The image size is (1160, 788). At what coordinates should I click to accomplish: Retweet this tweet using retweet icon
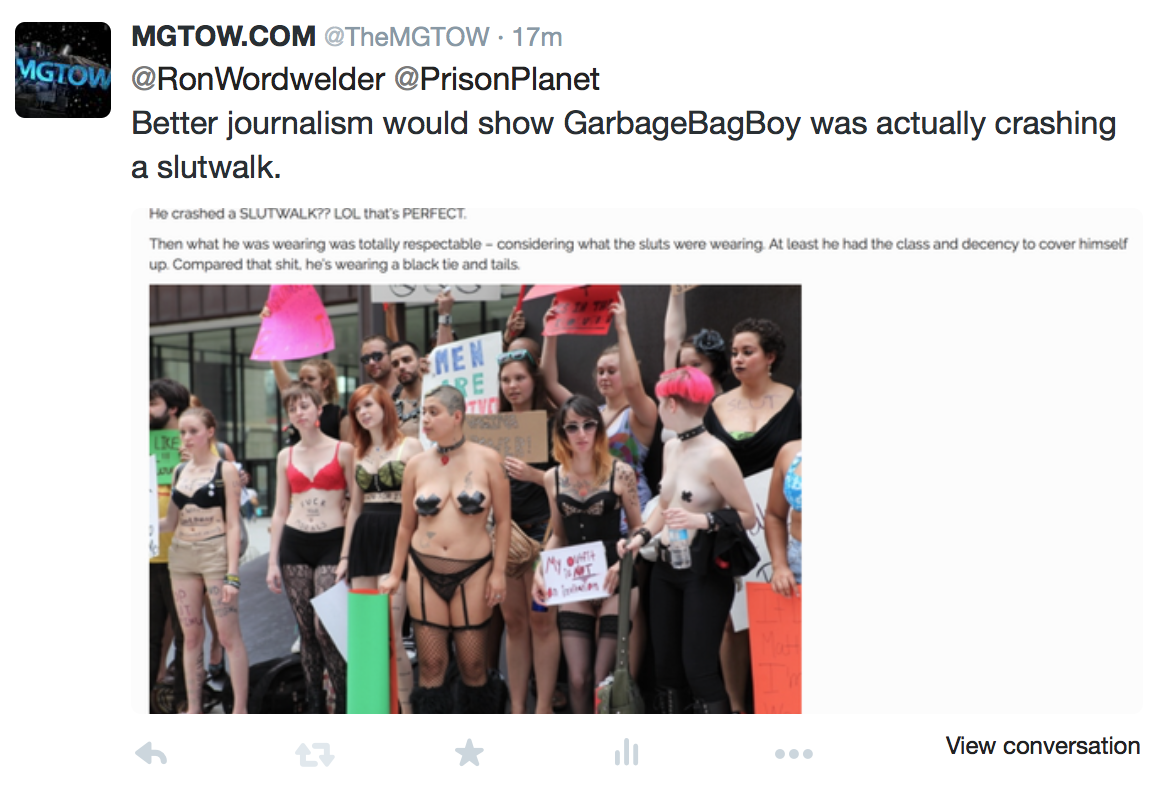(314, 755)
